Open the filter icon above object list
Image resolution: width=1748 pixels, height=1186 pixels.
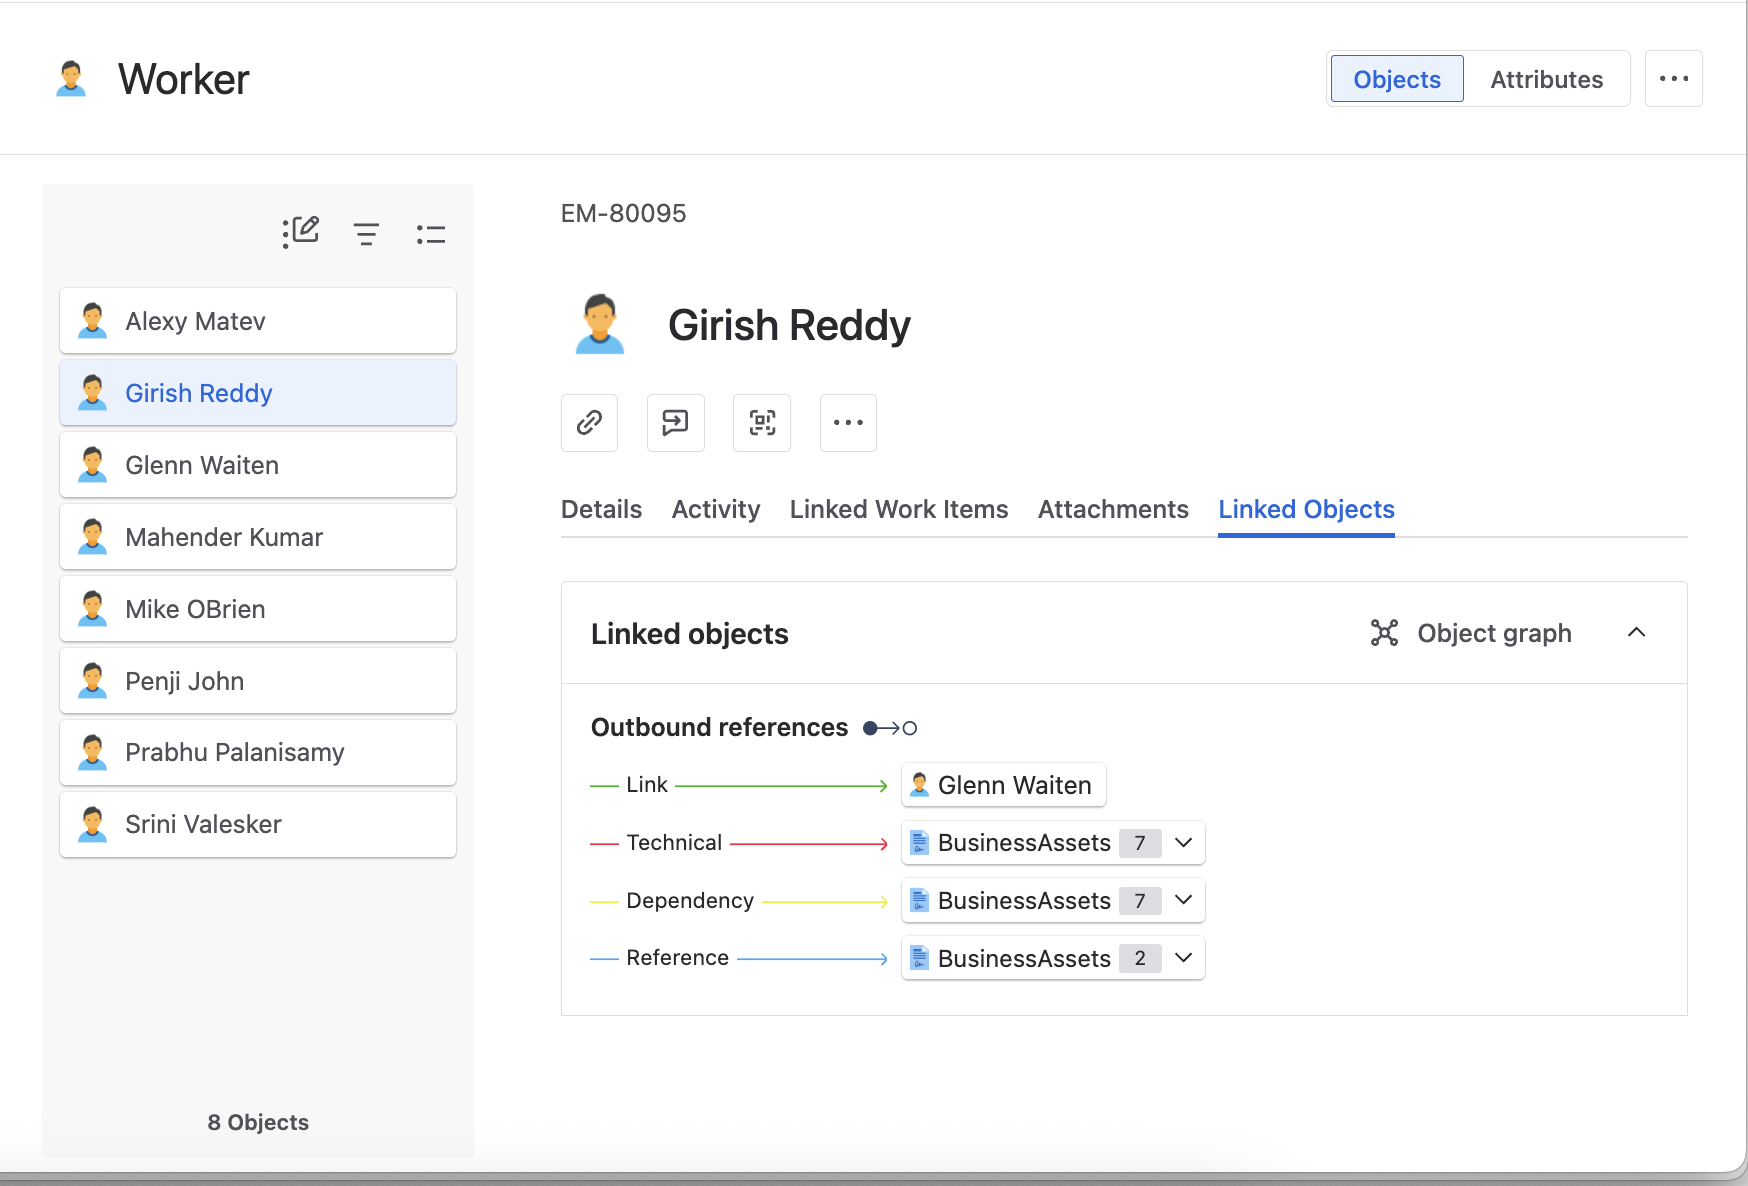366,234
